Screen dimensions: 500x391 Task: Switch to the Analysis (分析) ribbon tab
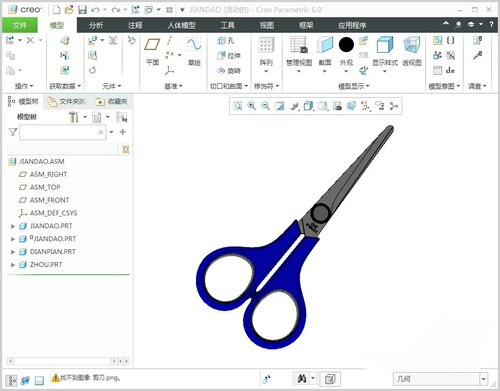pos(96,25)
